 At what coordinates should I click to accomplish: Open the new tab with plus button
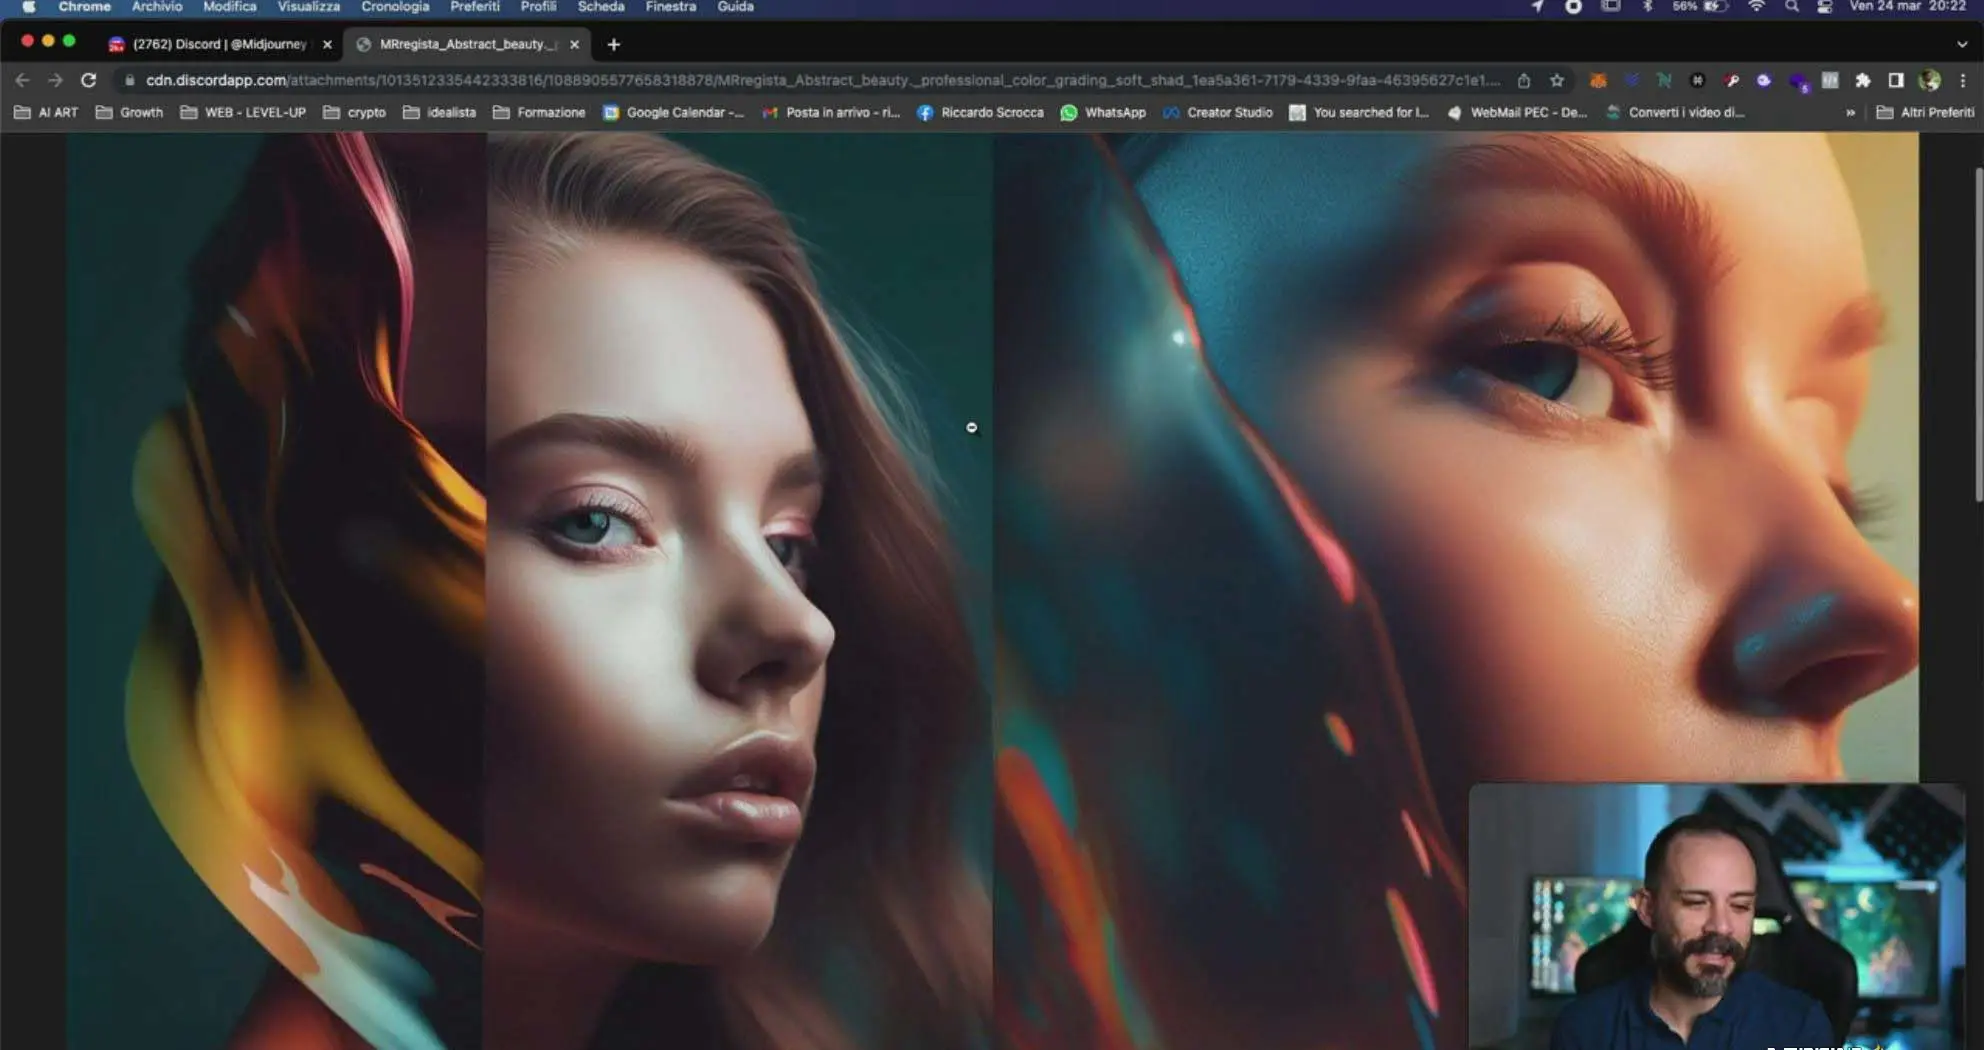coord(613,44)
